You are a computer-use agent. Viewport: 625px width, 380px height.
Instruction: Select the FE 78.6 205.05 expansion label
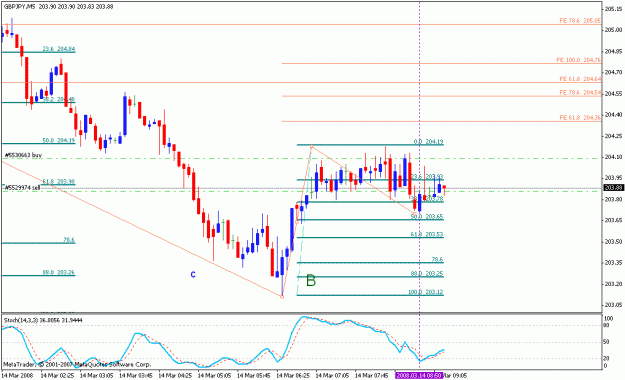(580, 21)
